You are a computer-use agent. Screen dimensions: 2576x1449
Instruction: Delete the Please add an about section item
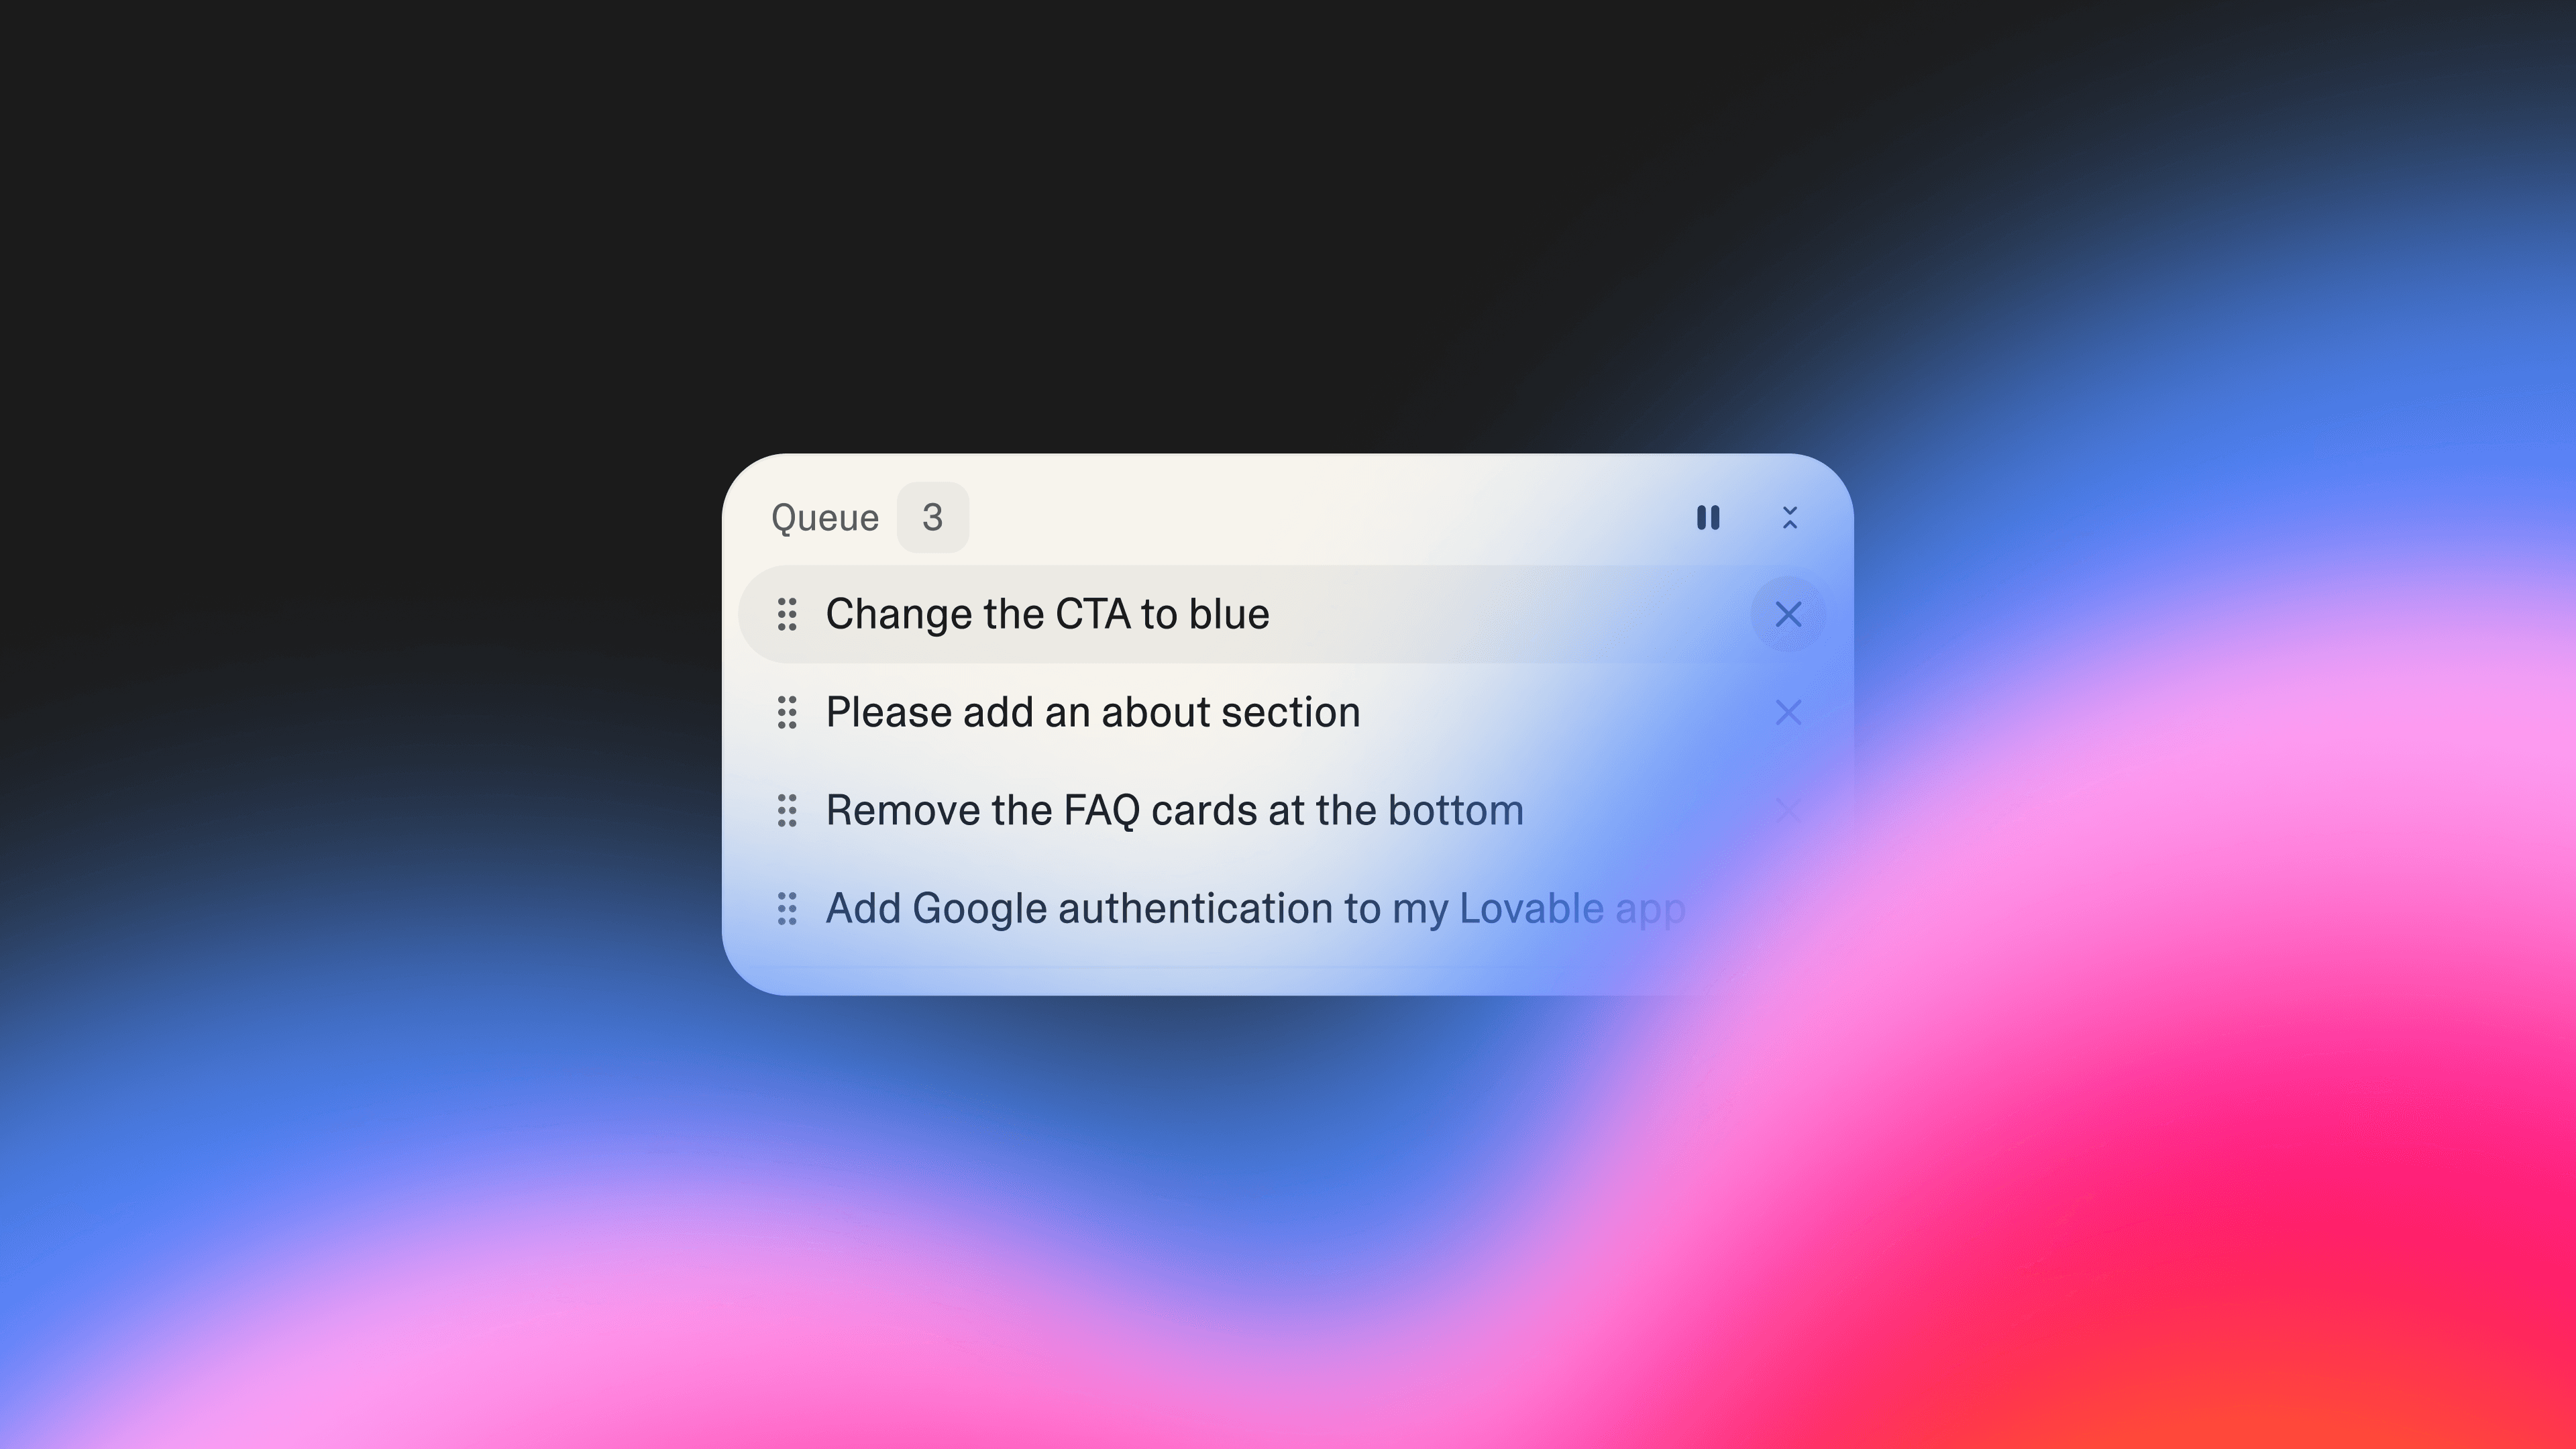point(1788,712)
